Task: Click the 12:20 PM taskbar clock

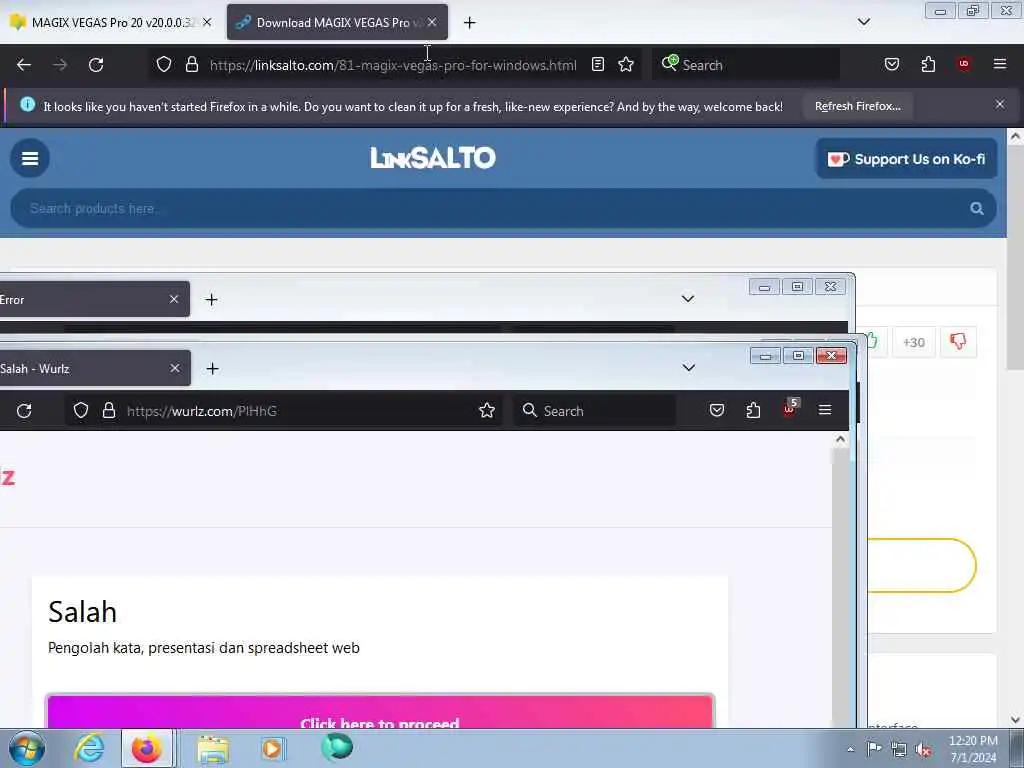Action: click(x=972, y=749)
